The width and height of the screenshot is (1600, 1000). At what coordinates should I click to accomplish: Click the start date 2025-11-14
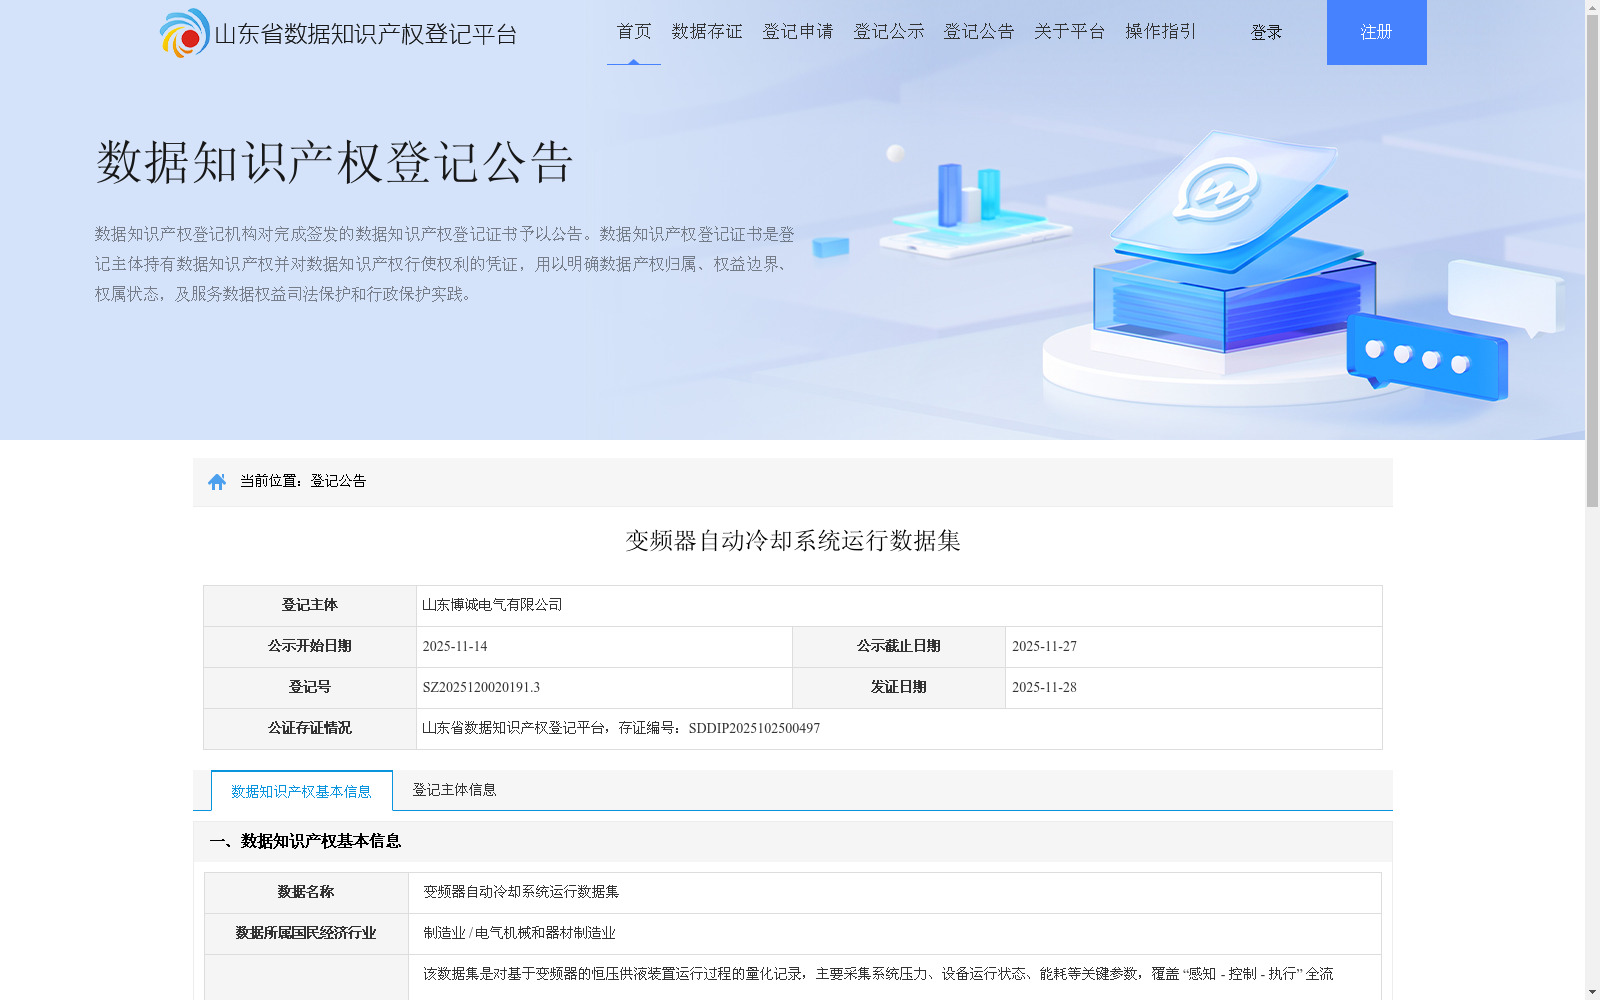[x=455, y=646]
